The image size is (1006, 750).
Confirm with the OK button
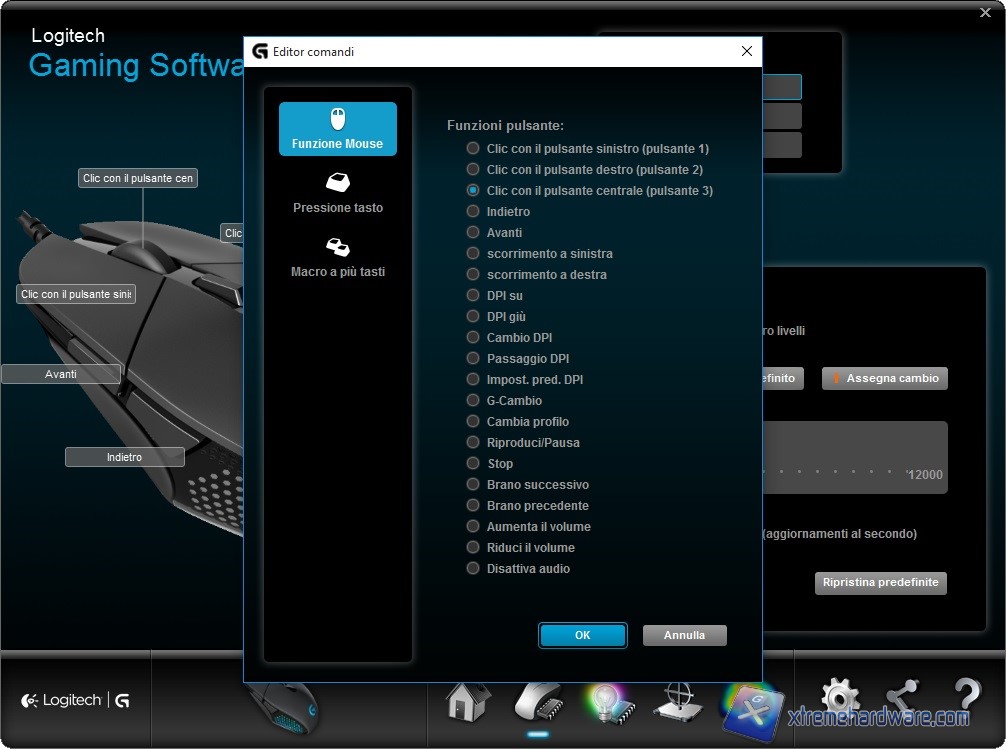pyautogui.click(x=582, y=635)
